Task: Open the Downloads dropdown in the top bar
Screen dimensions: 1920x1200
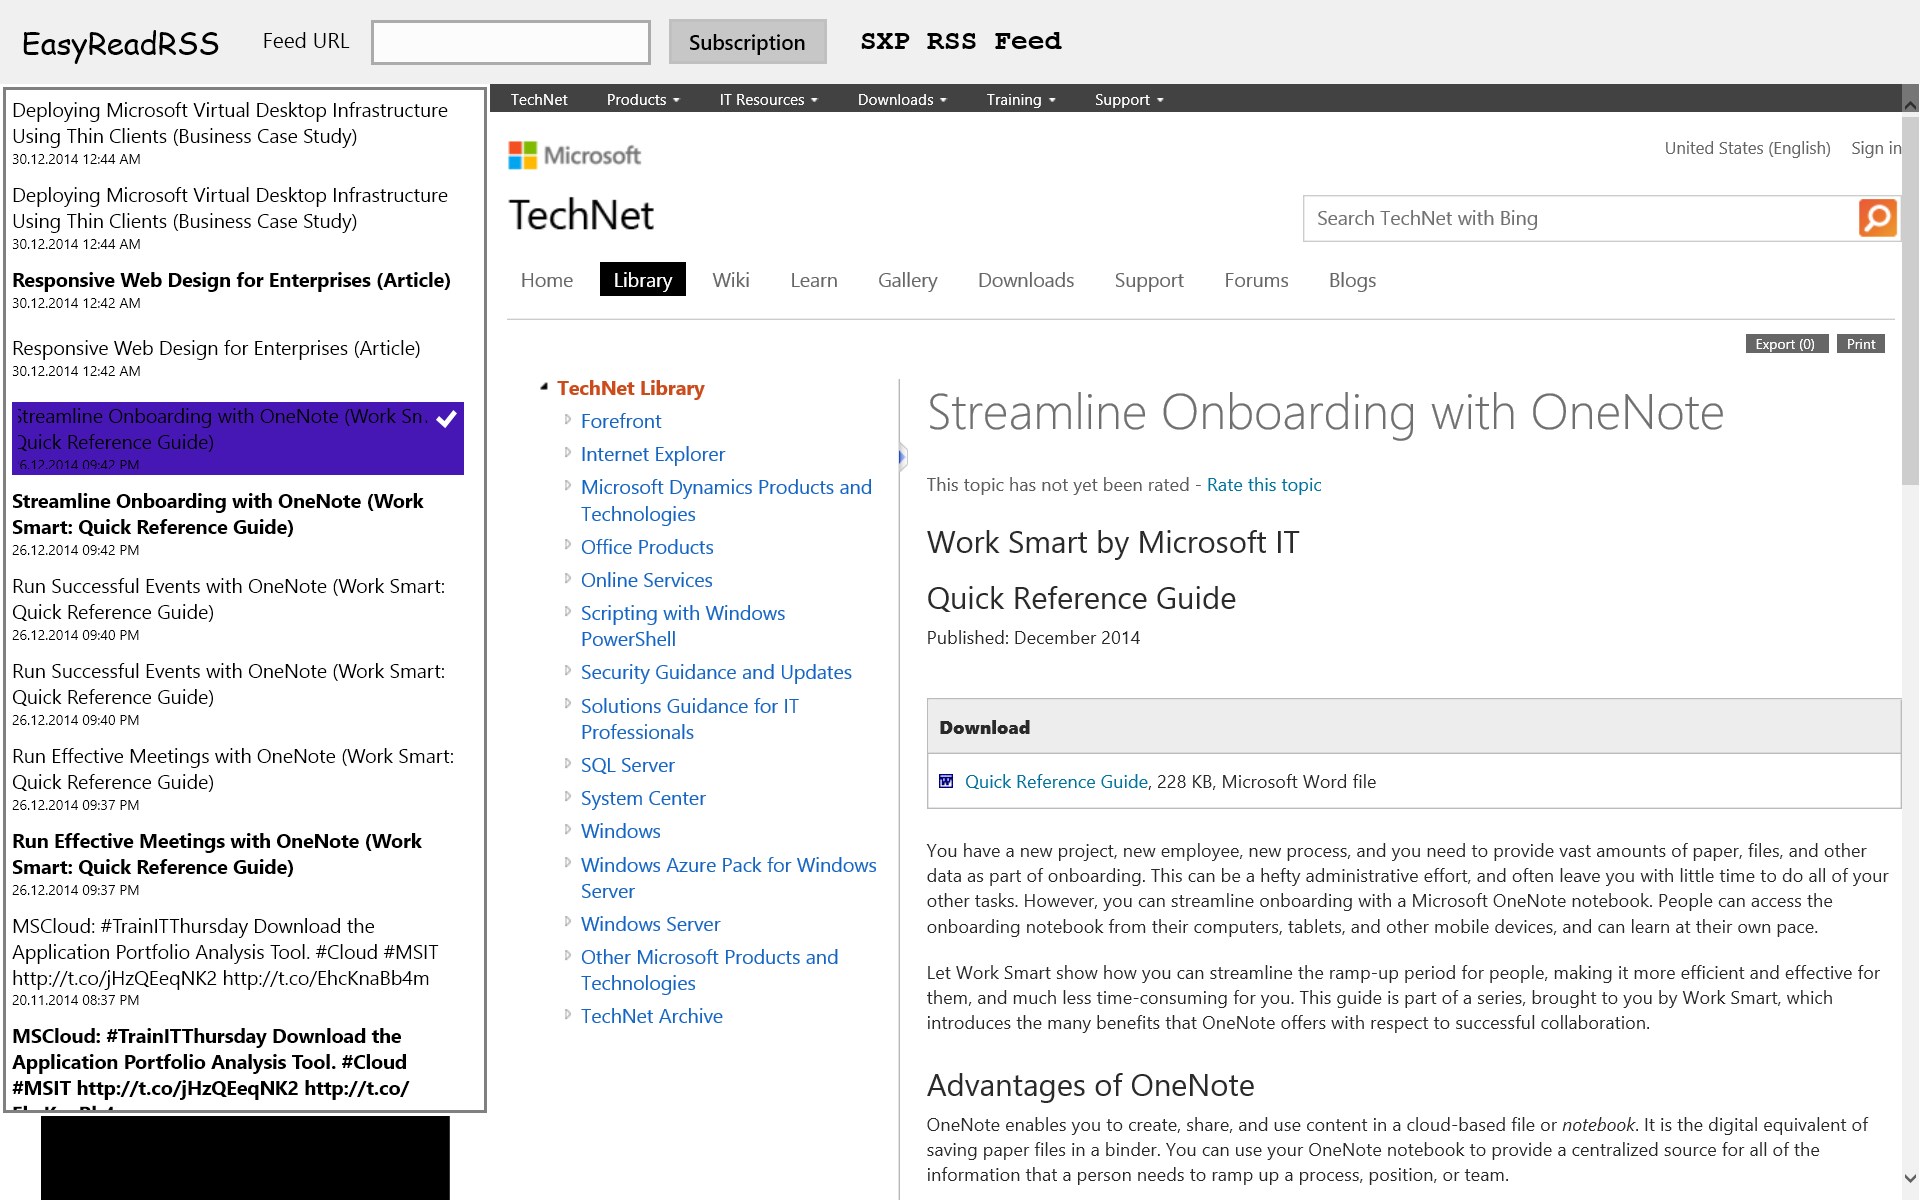Action: tap(901, 100)
